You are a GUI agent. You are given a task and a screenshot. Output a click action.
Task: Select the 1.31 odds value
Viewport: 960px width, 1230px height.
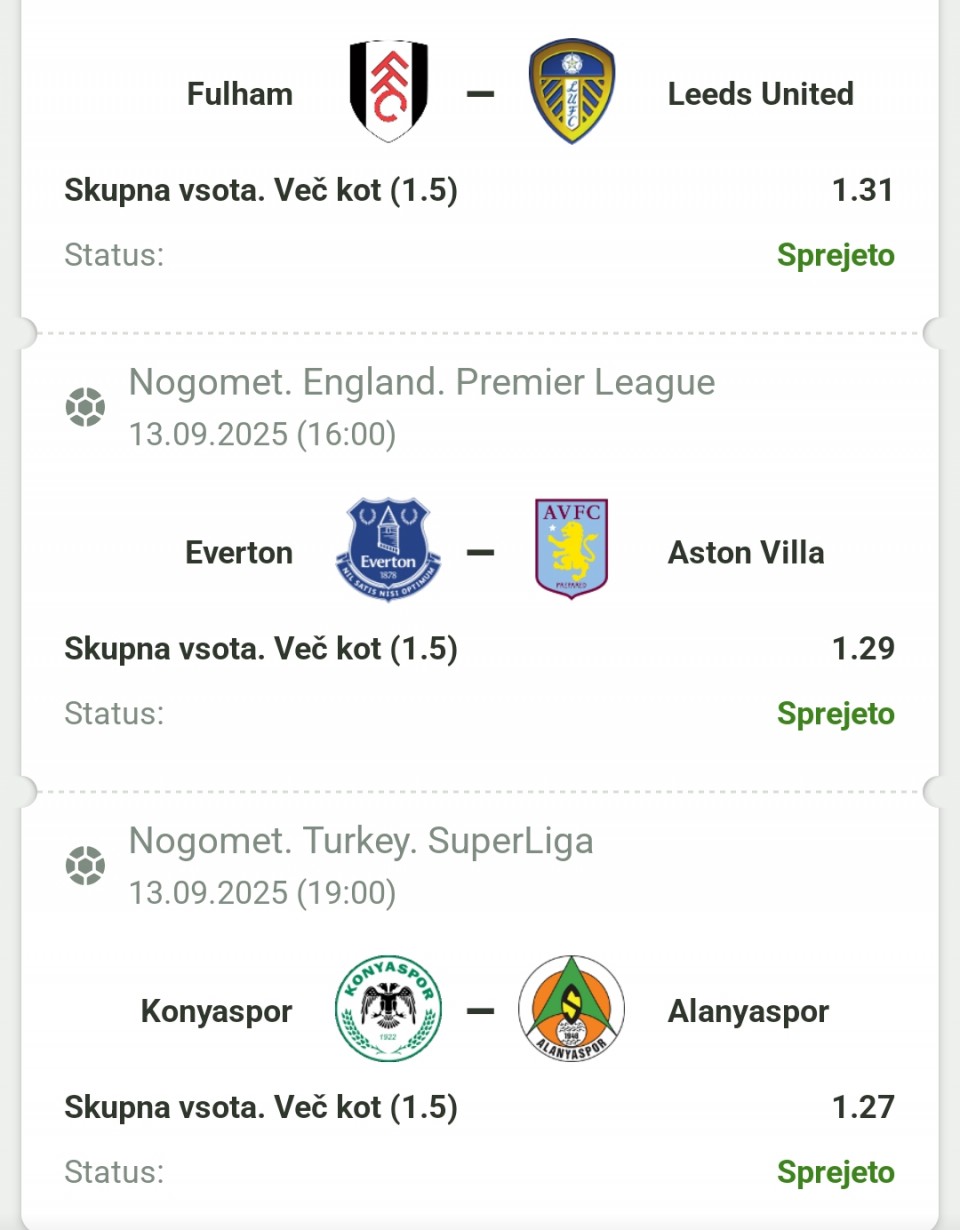(863, 189)
